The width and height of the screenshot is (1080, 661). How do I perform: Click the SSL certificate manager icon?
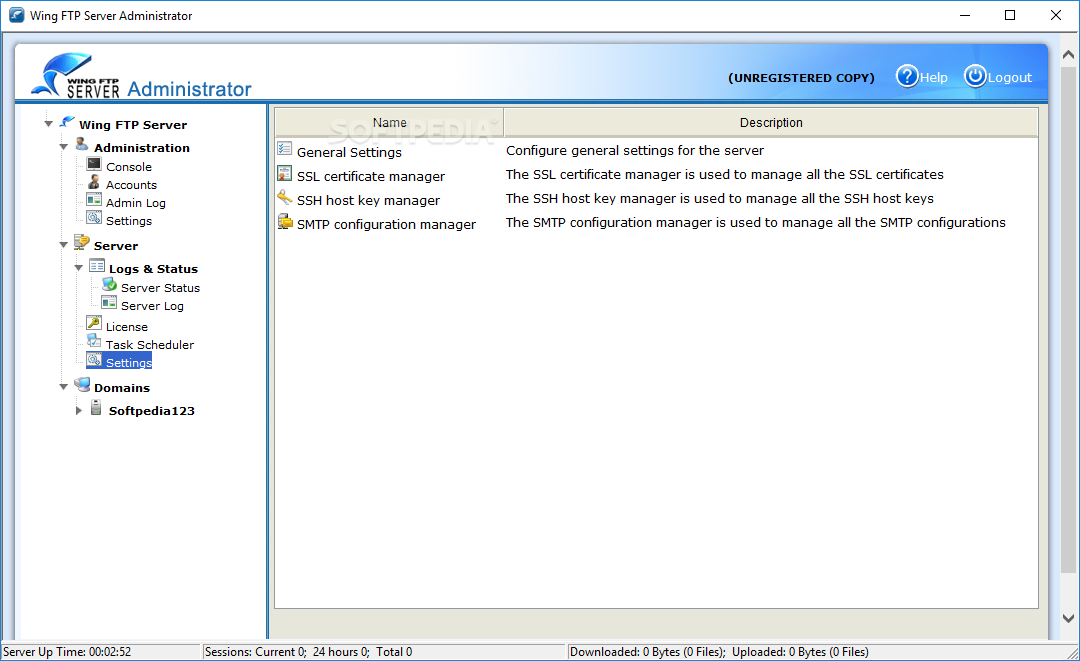click(x=284, y=173)
